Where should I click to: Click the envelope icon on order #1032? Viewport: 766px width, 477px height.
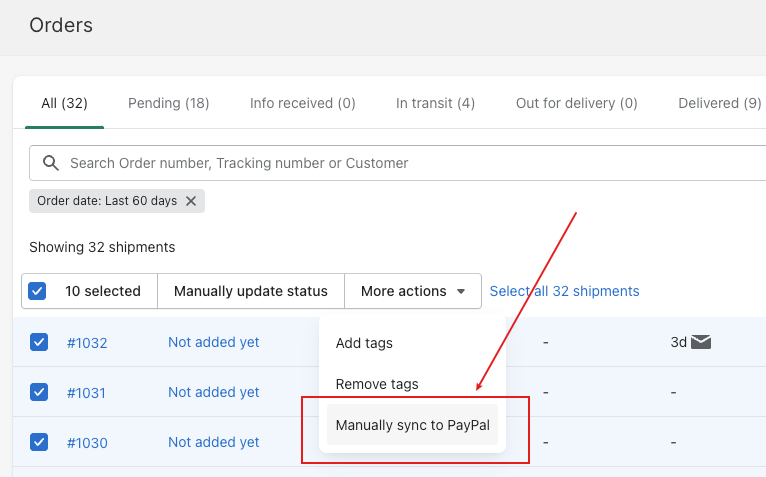[701, 342]
